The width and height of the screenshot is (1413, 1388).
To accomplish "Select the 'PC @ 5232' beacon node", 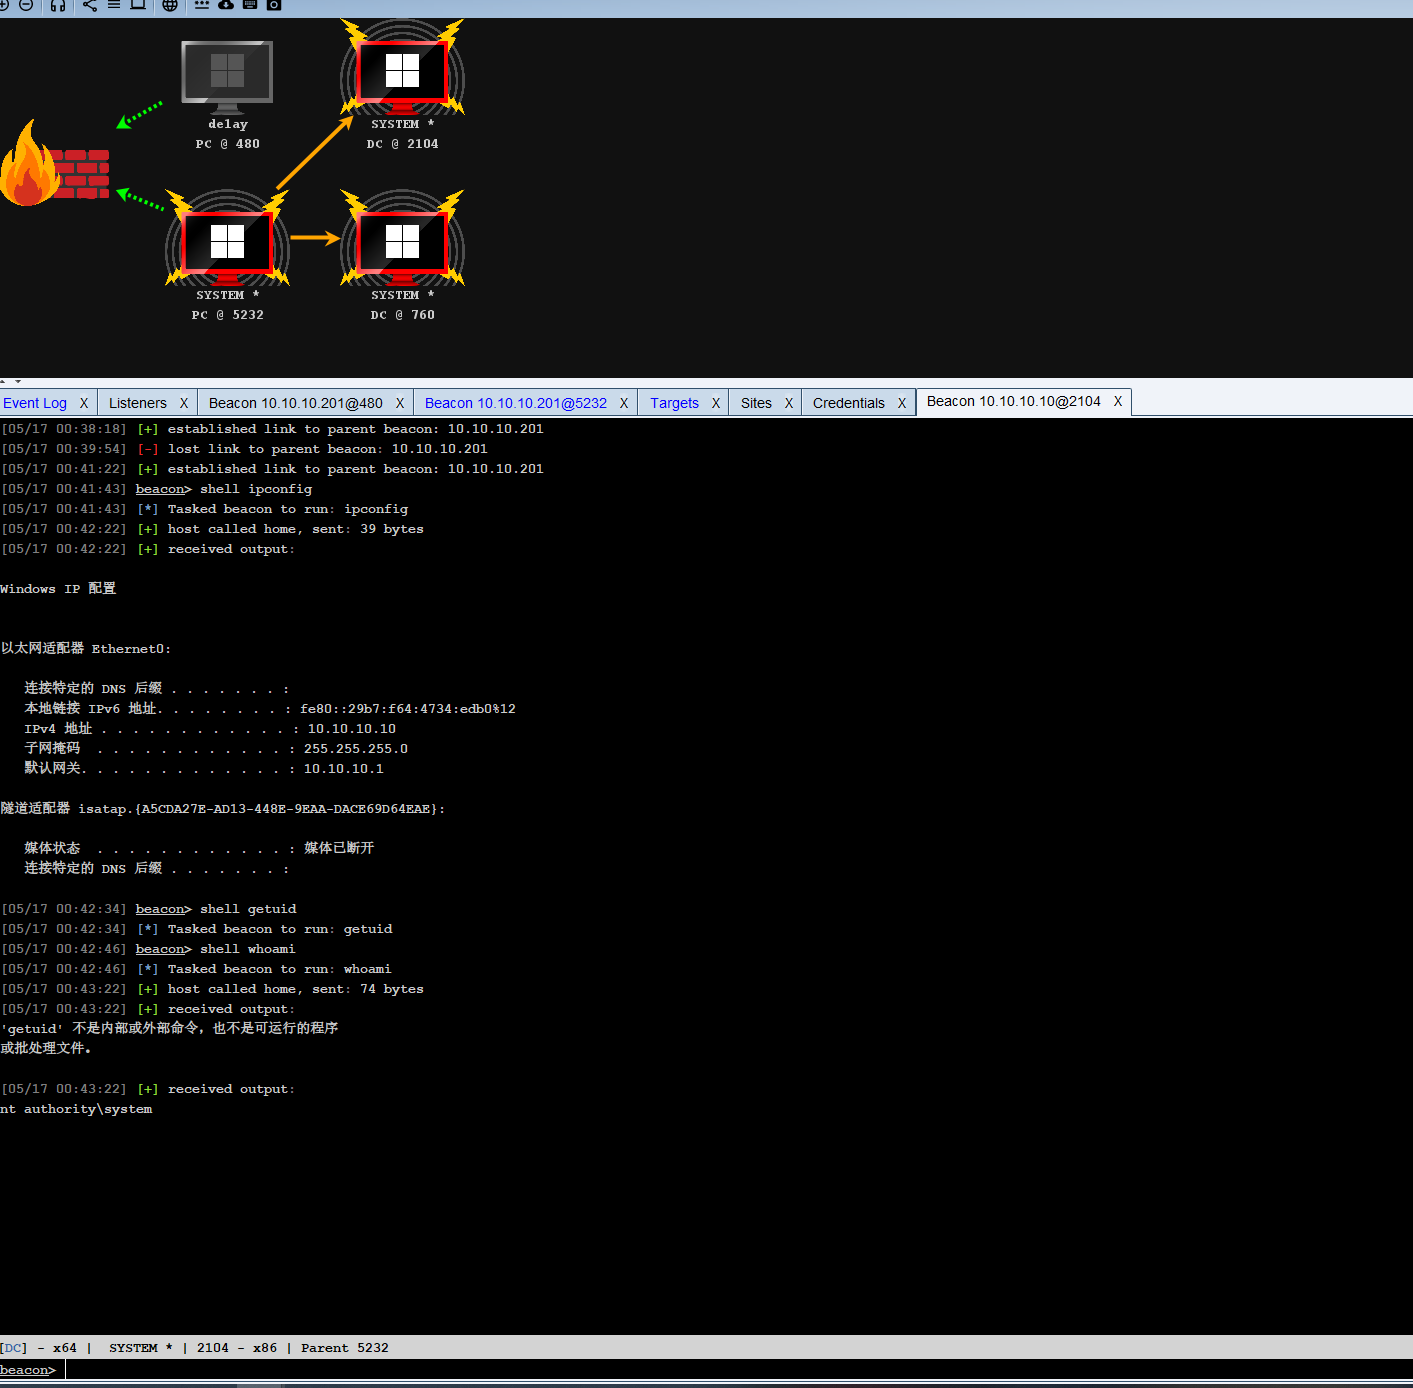I will pos(227,256).
